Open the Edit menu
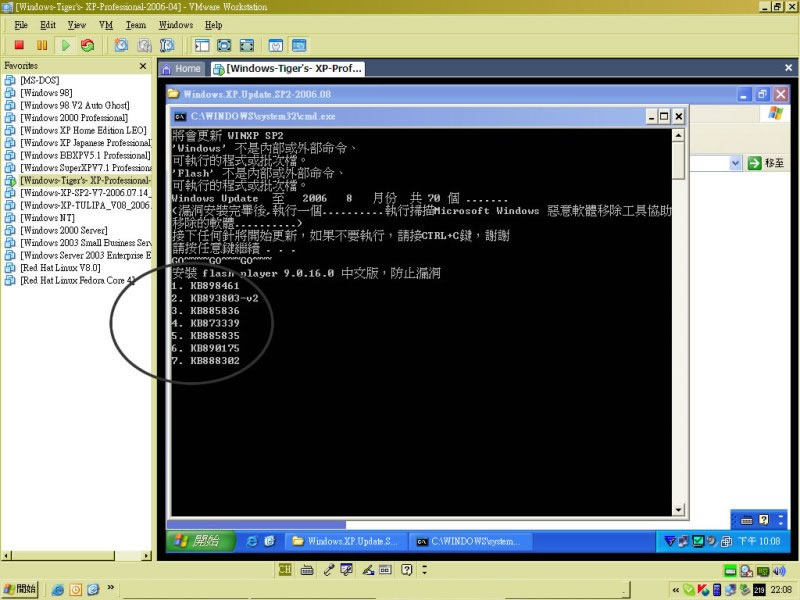The height and width of the screenshot is (600, 800). click(x=48, y=25)
